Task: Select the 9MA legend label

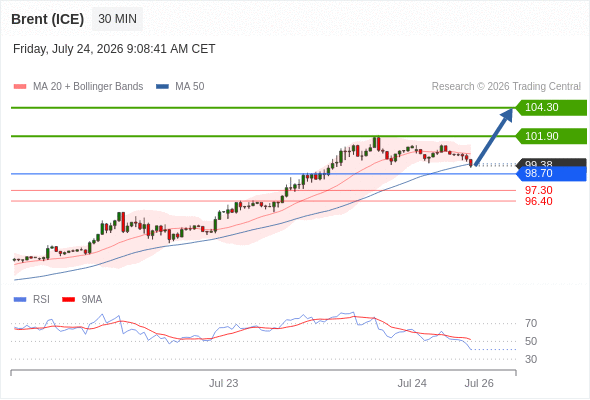Action: pos(92,300)
